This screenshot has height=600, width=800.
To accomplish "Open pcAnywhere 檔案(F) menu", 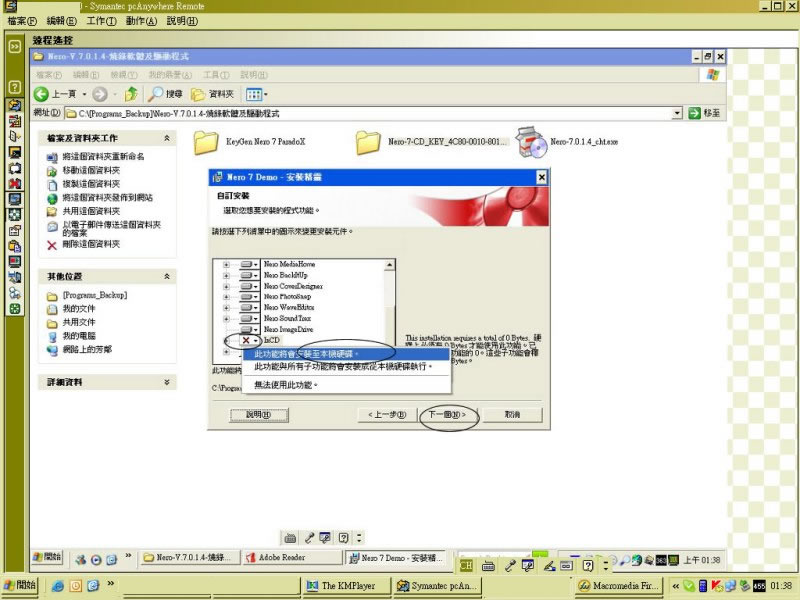I will coord(22,21).
